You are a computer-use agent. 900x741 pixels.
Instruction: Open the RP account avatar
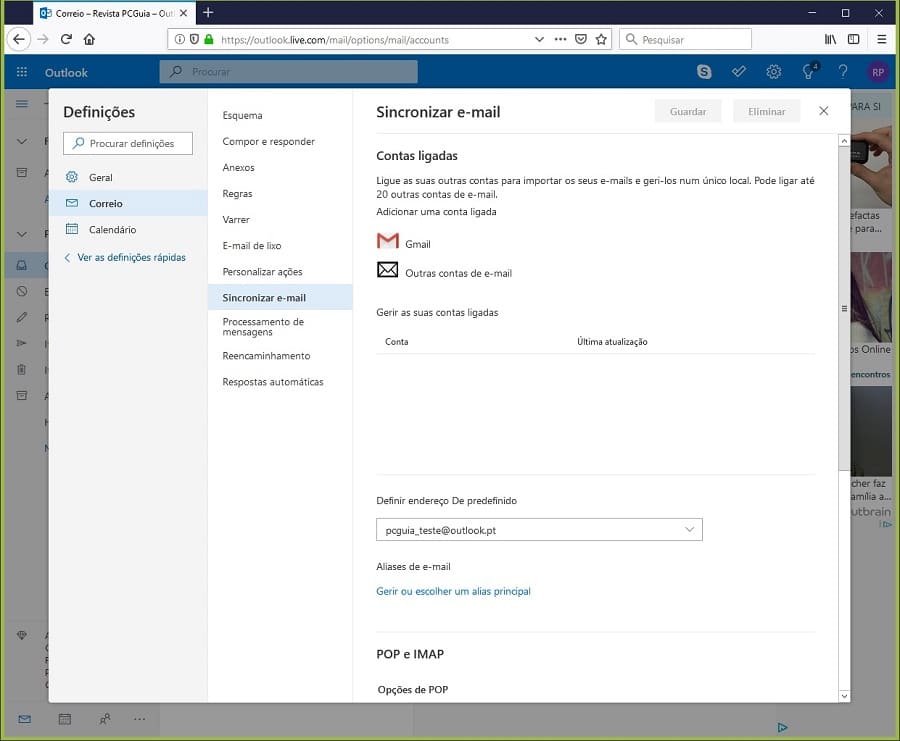(878, 72)
